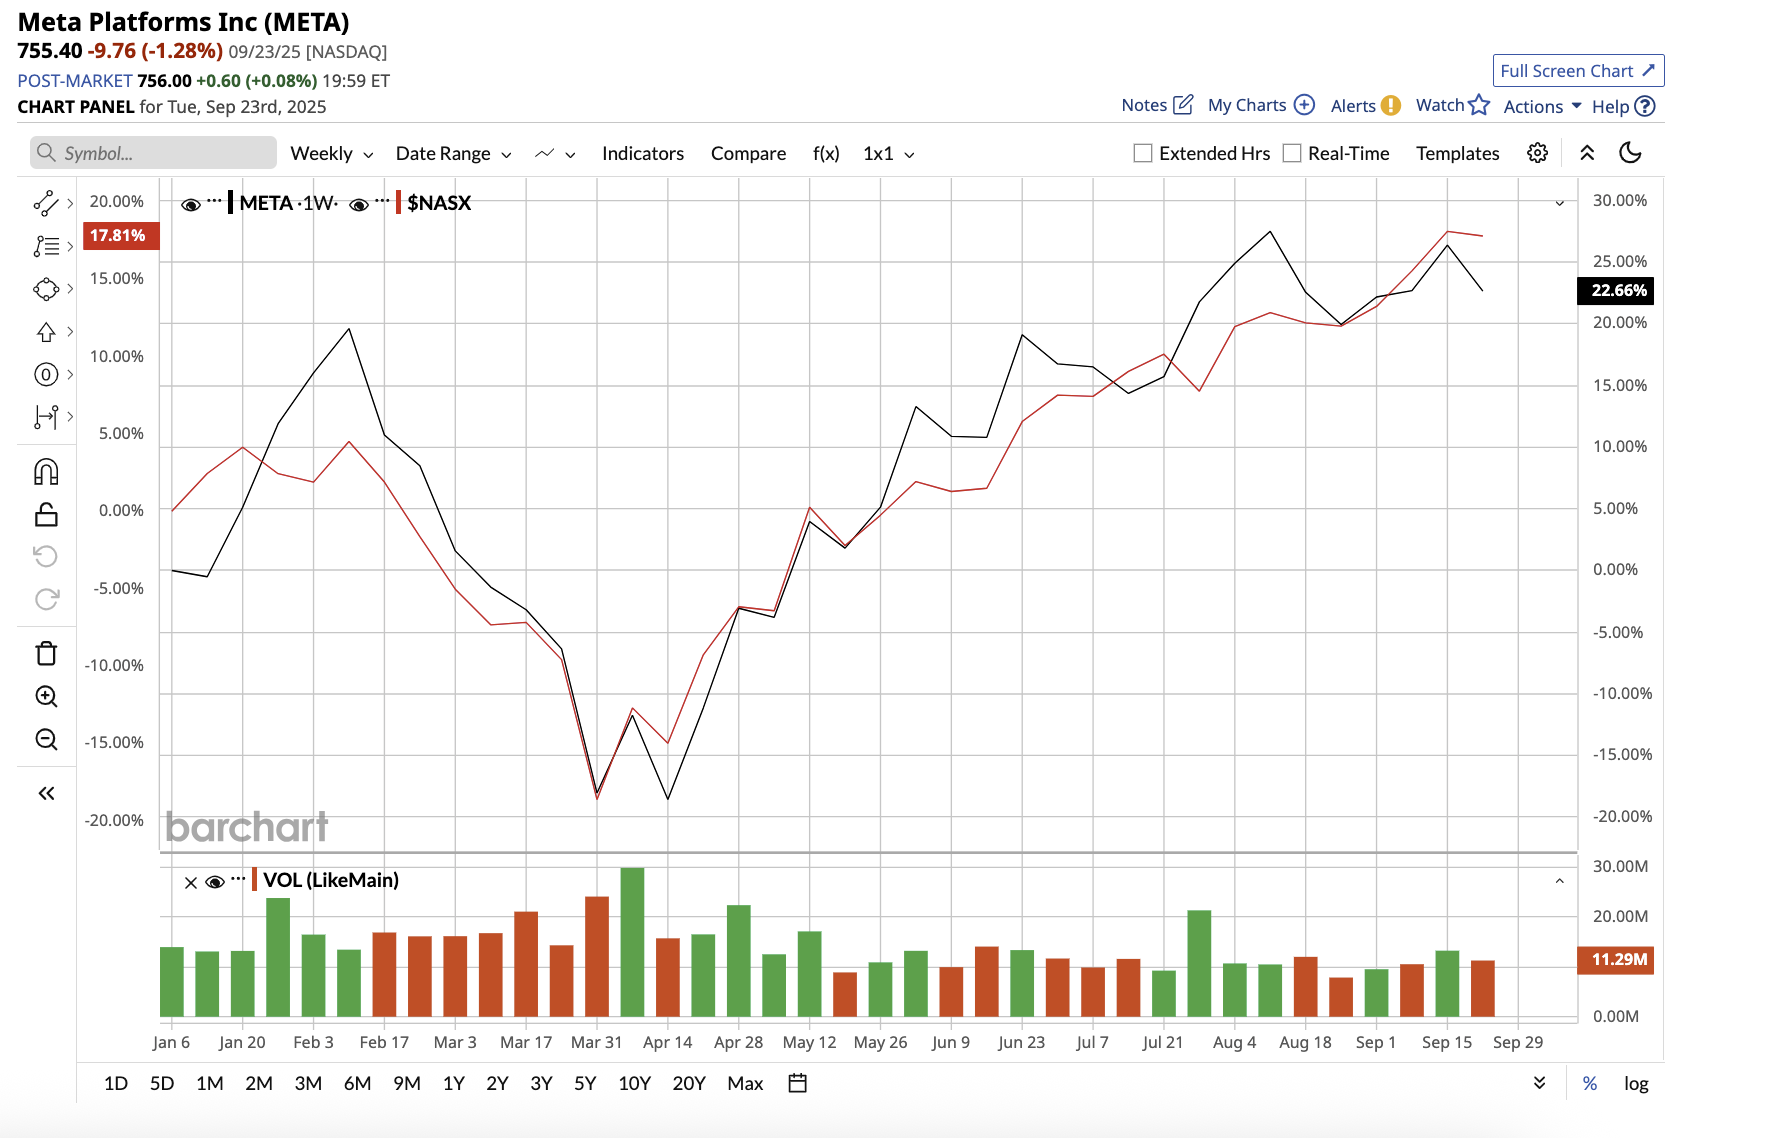Expand bottom double-chevron options
The height and width of the screenshot is (1138, 1786).
pos(1540,1083)
